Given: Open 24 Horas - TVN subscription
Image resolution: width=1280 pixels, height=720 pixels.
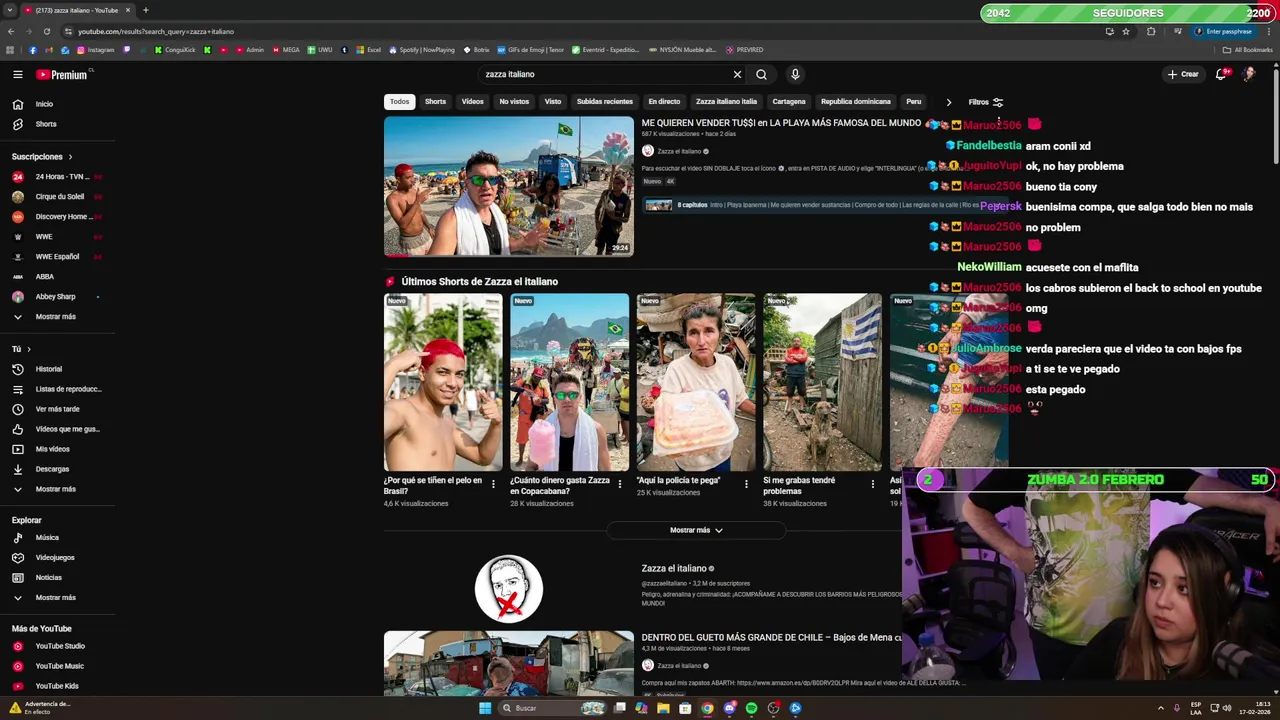Looking at the screenshot, I should click(58, 176).
